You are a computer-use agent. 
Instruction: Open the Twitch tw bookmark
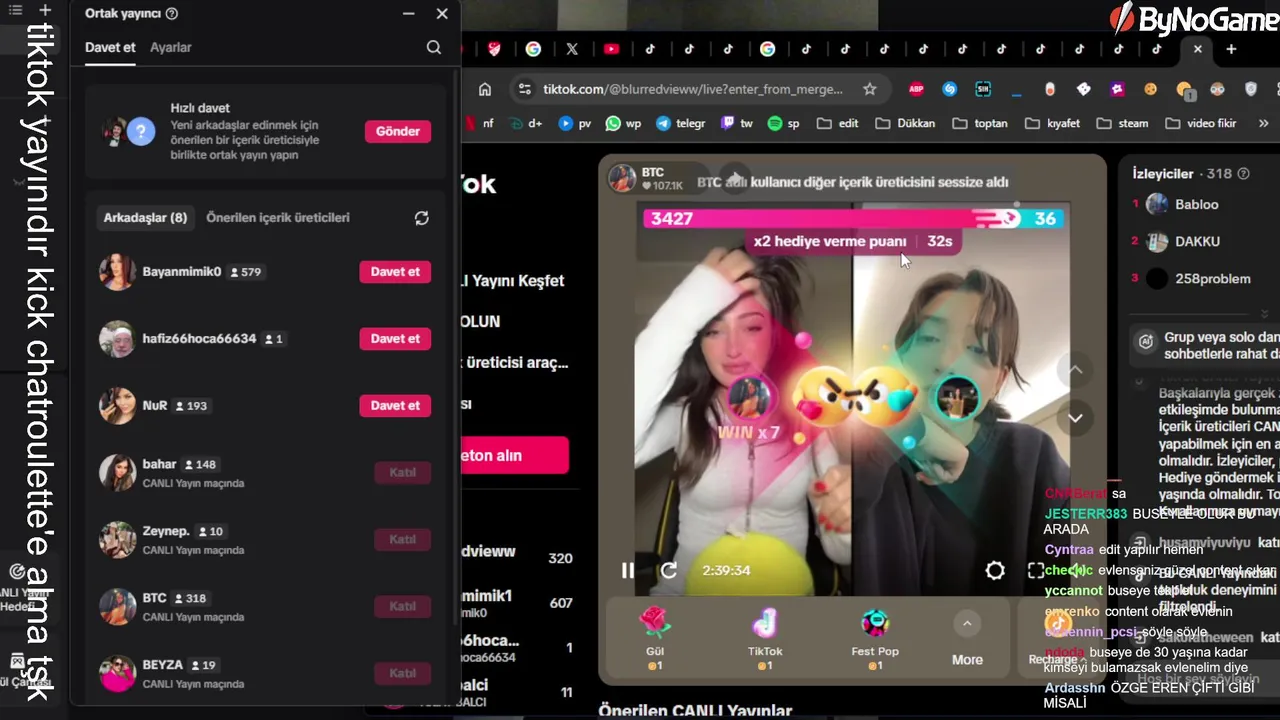(737, 124)
